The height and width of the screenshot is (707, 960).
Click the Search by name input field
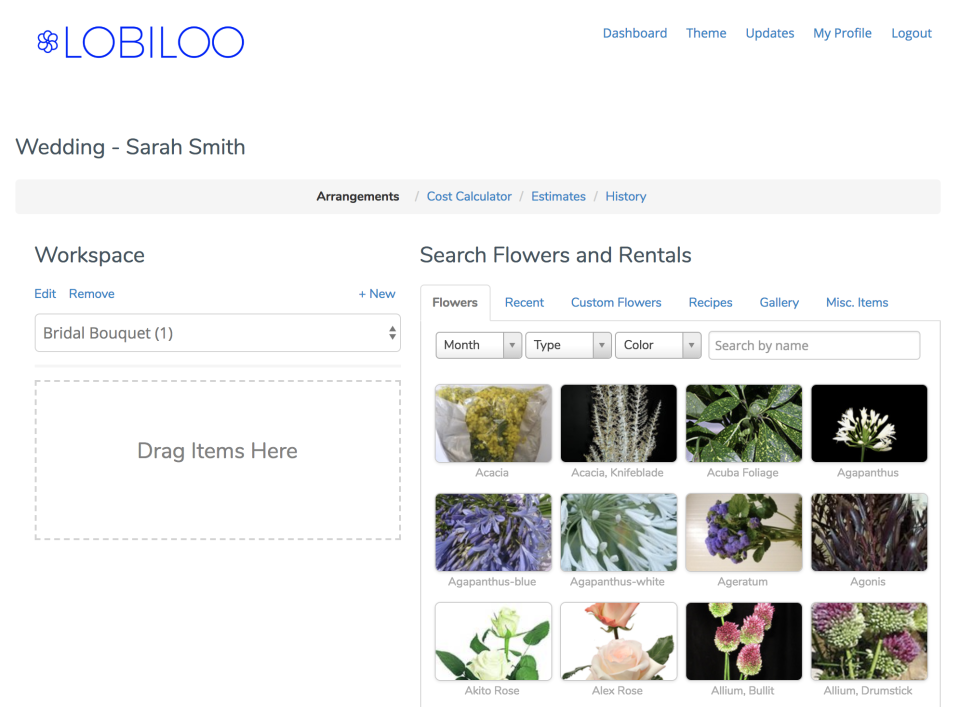[813, 345]
